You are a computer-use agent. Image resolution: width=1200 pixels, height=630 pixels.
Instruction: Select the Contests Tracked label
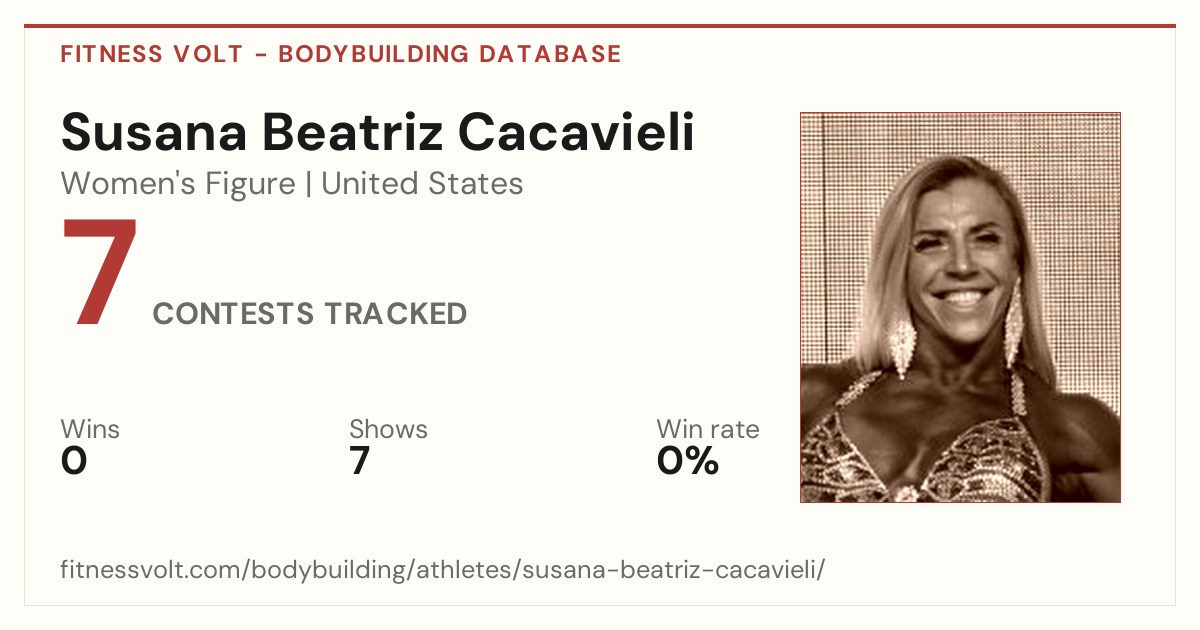pos(310,314)
